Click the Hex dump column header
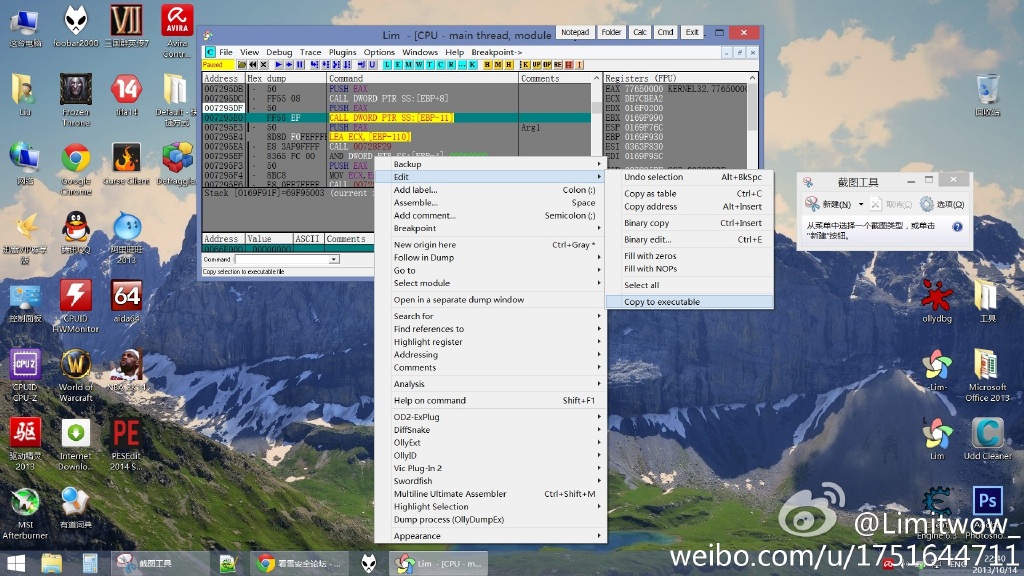This screenshot has width=1024, height=576. (x=286, y=78)
